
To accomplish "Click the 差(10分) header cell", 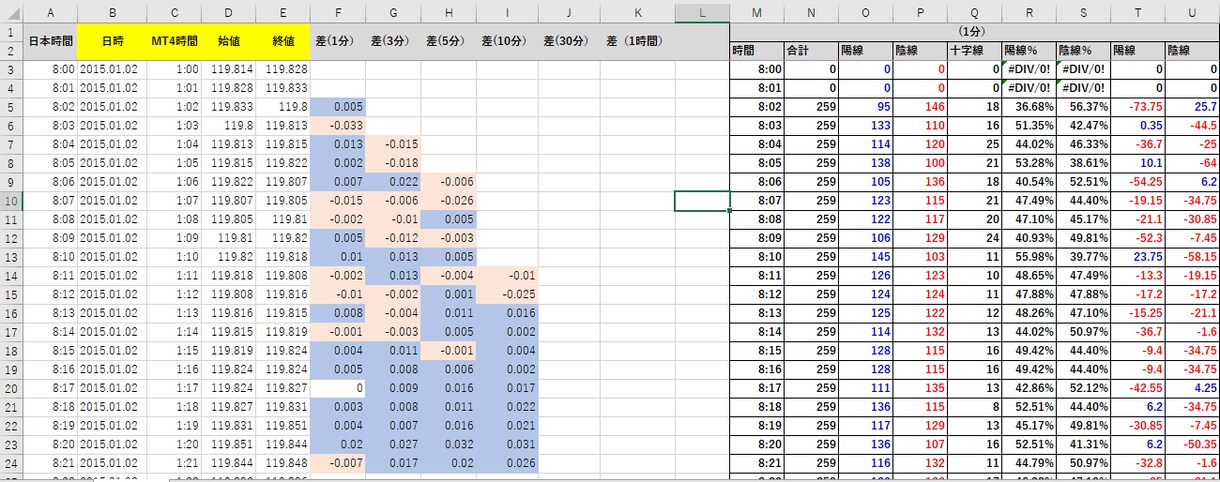I will pos(507,41).
